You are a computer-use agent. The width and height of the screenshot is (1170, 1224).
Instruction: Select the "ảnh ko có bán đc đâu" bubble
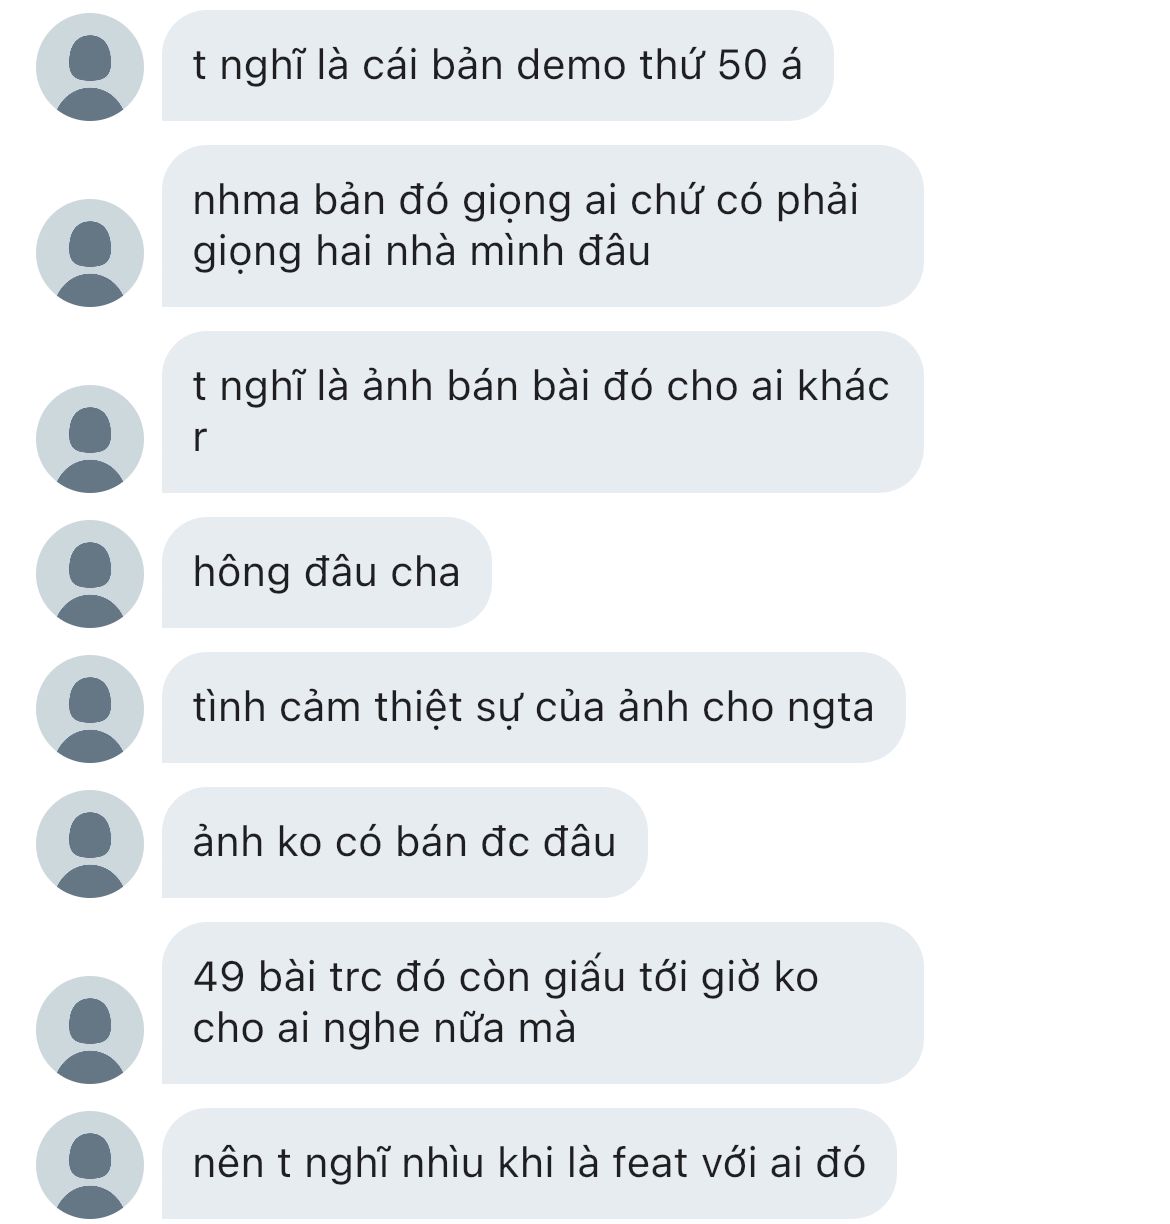[404, 843]
